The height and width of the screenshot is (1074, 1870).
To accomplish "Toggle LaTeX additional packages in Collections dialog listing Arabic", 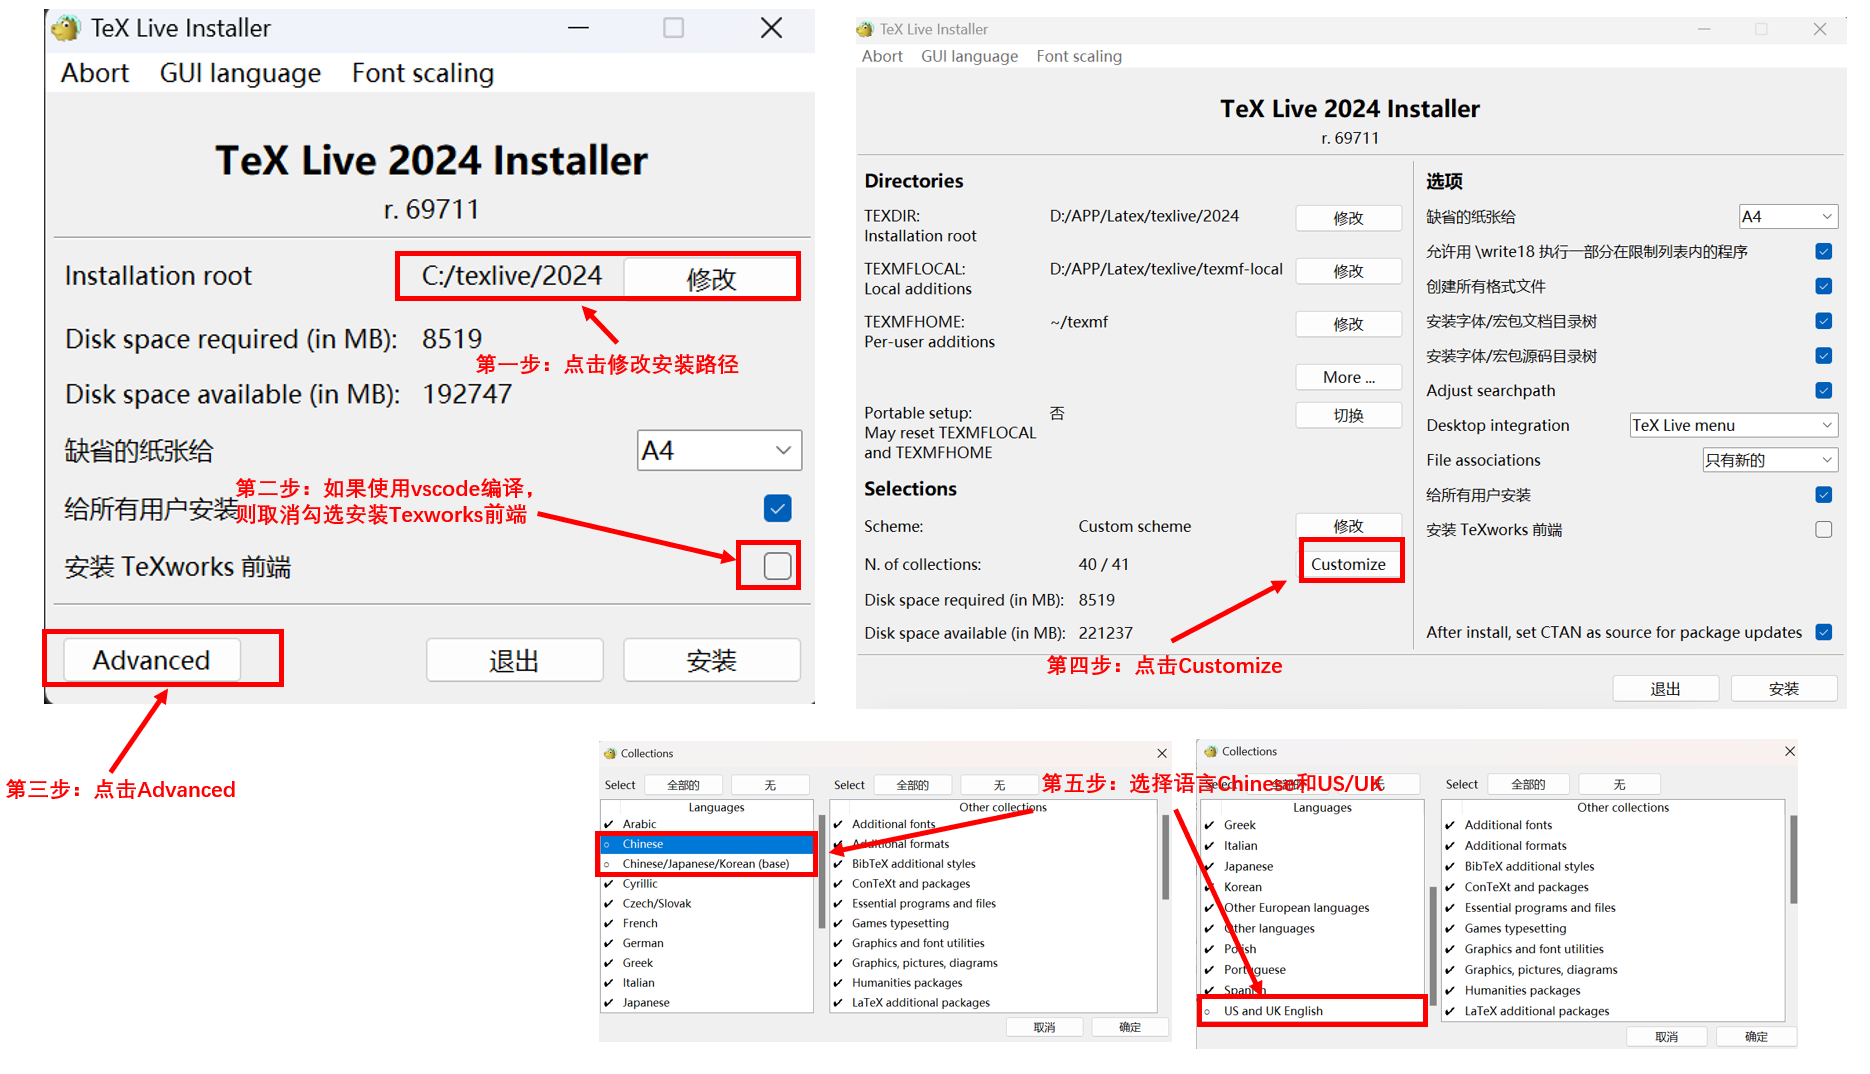I will [x=994, y=1003].
